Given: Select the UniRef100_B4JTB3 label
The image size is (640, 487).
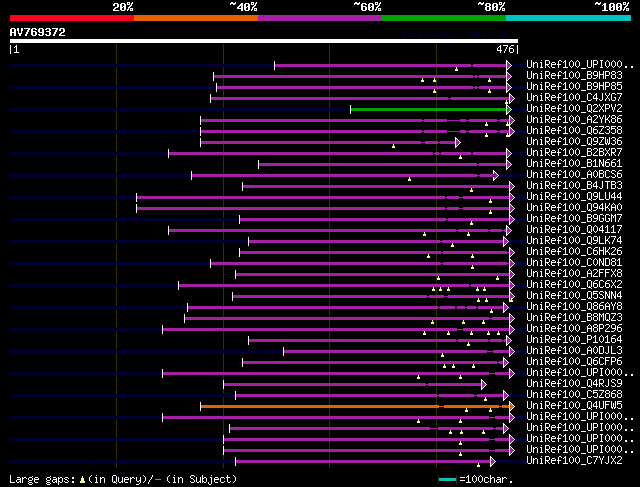Looking at the screenshot, I should pyautogui.click(x=574, y=186).
